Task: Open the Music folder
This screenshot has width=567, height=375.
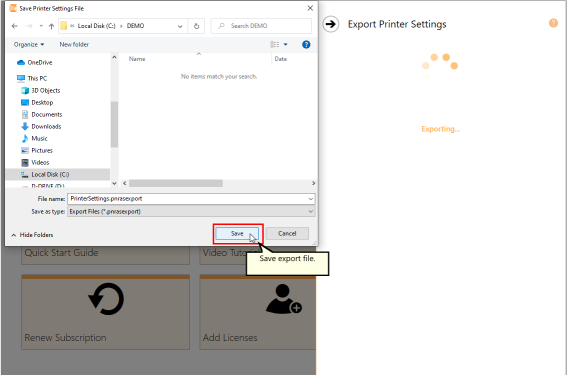Action: tap(34, 138)
